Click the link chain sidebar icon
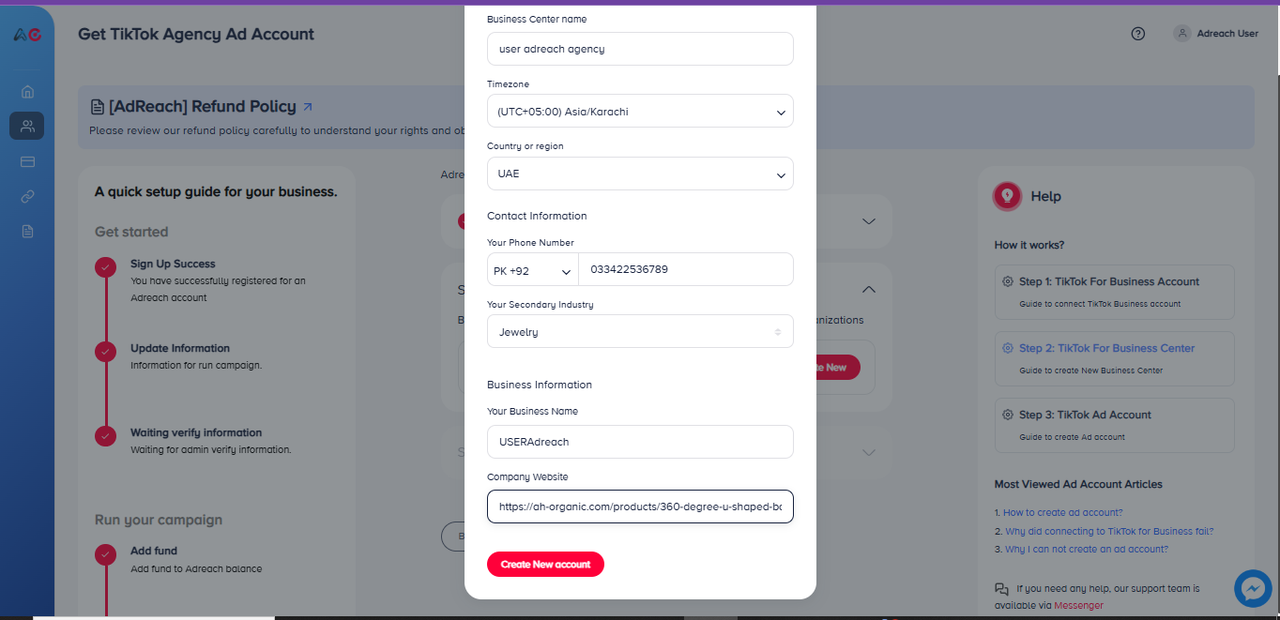Viewport: 1280px width, 620px height. point(27,197)
